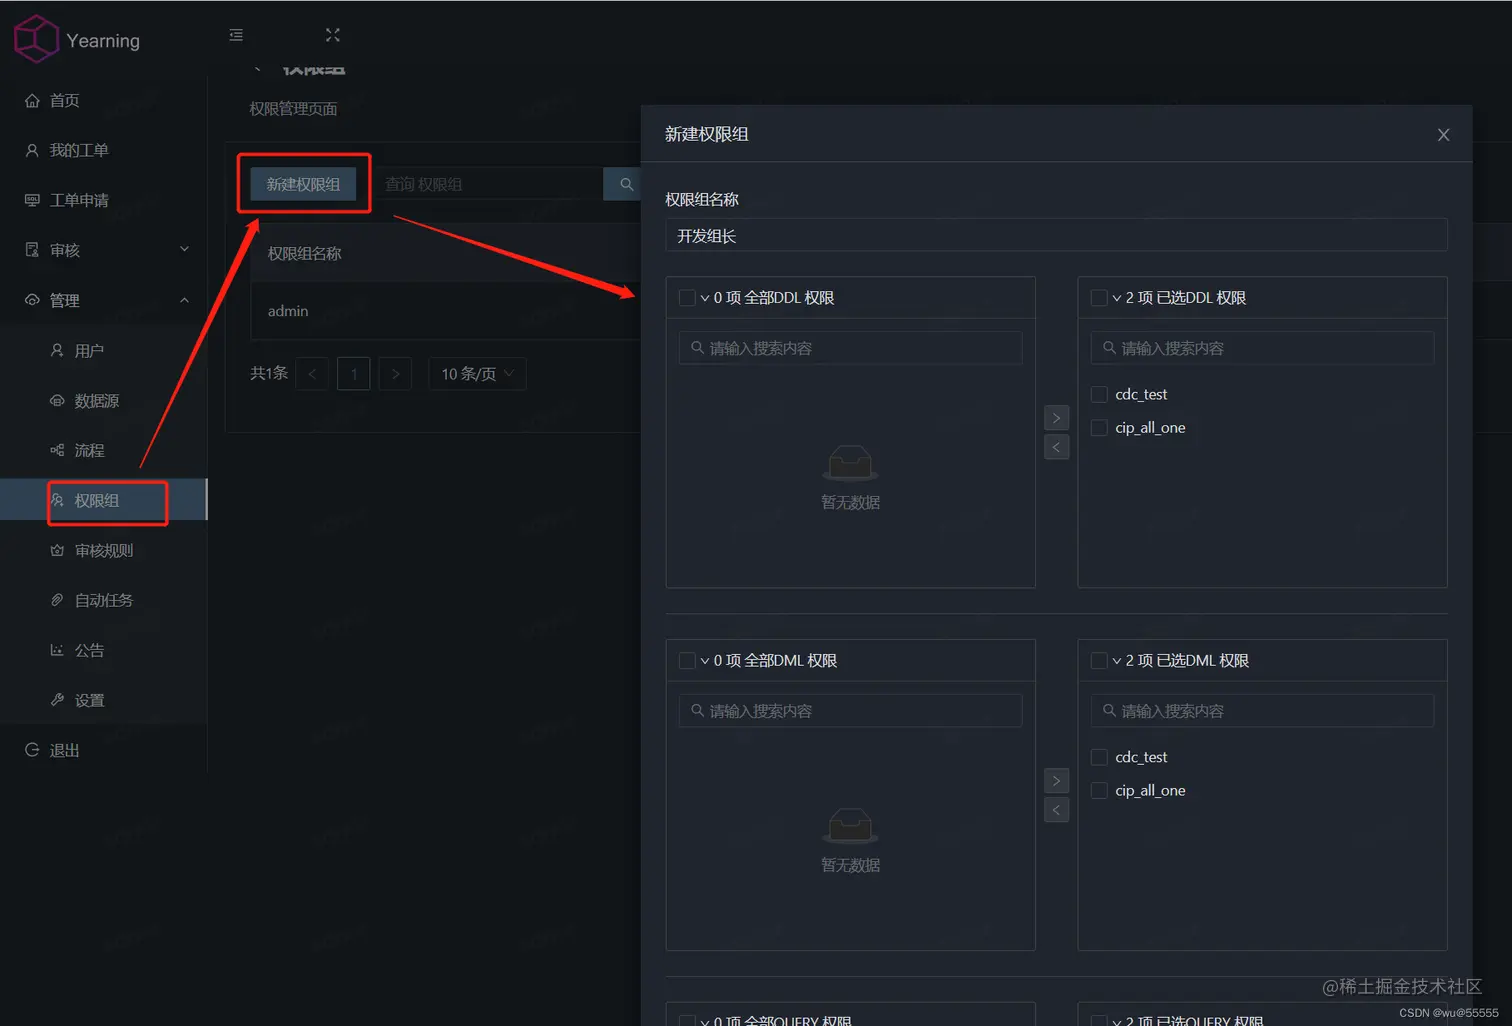Click the 设置 wrench icon
The image size is (1512, 1026).
(x=57, y=700)
